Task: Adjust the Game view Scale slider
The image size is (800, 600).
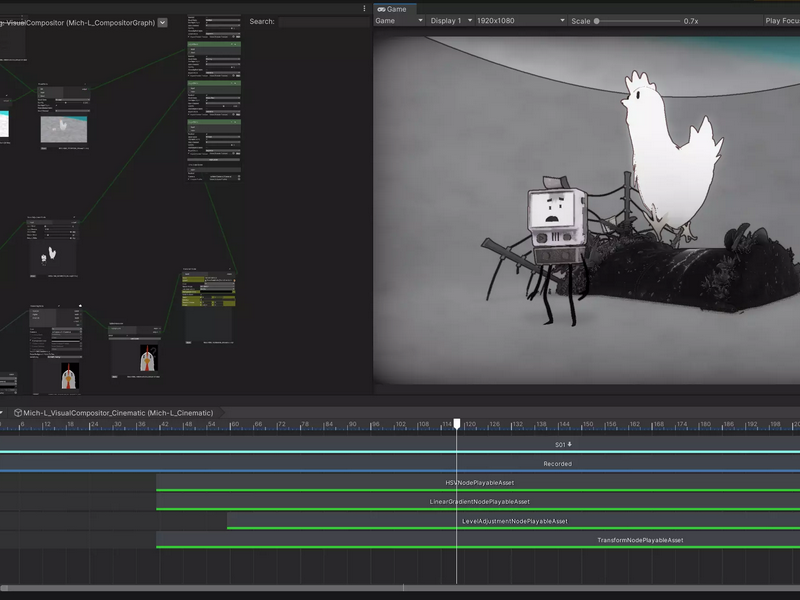Action: point(637,21)
